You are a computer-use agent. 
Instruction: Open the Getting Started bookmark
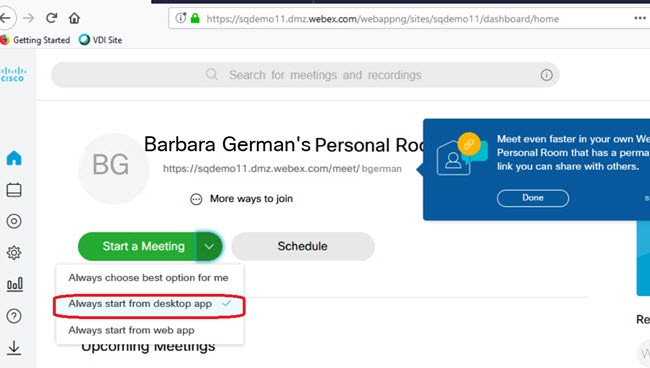(x=36, y=40)
